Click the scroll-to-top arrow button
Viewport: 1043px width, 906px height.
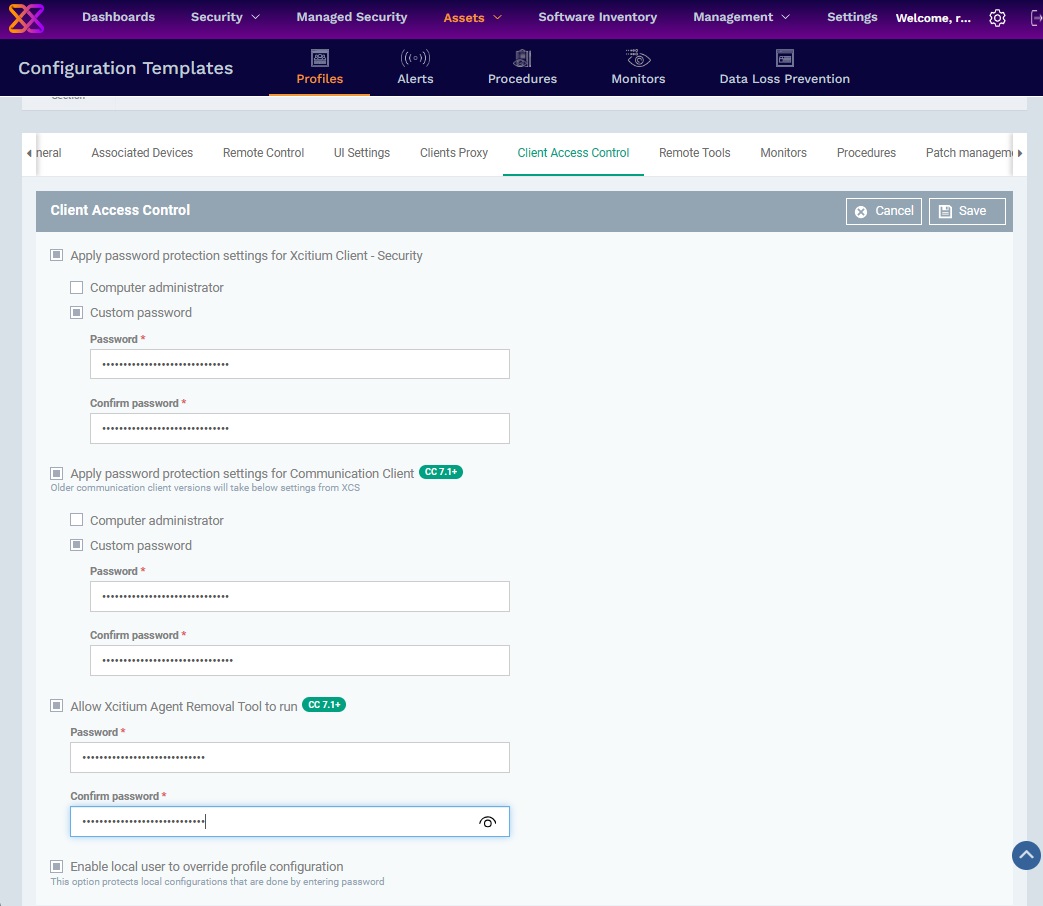click(1026, 855)
